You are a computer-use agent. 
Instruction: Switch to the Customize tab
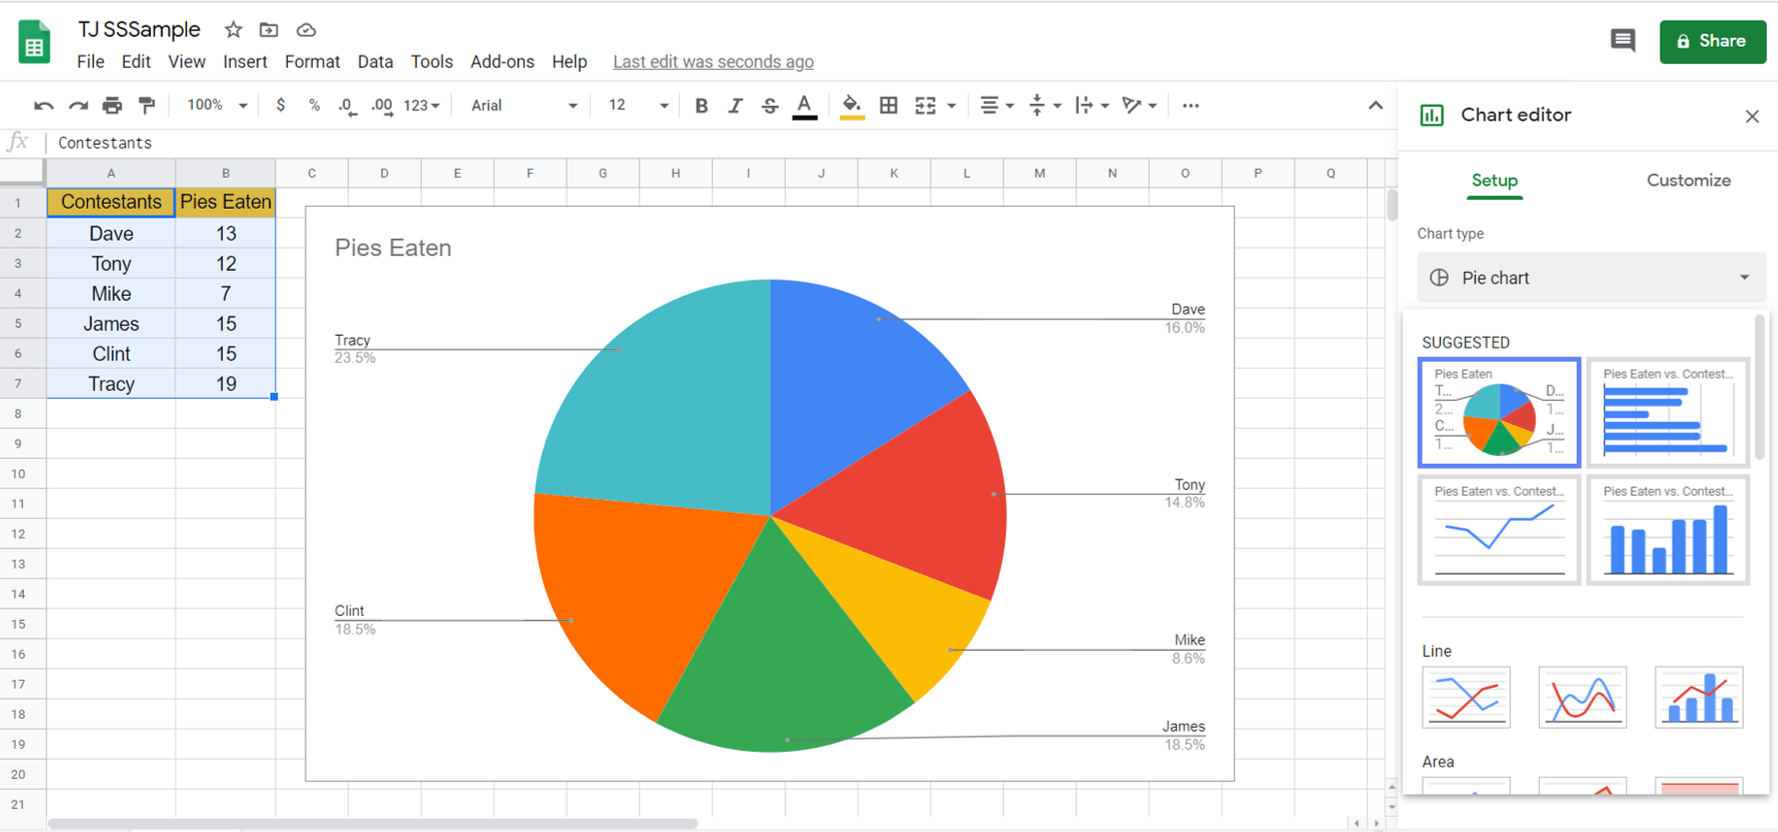click(x=1688, y=180)
